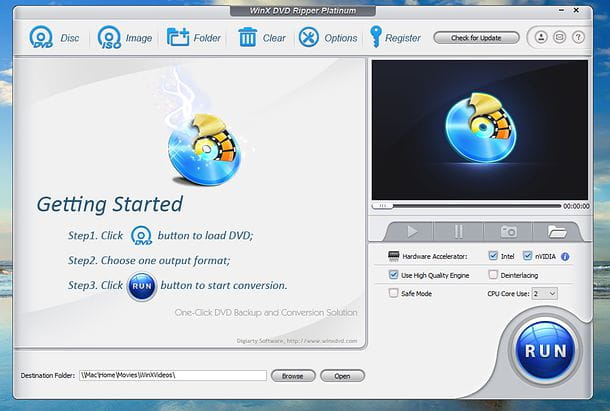Click the big blue RUN button
This screenshot has width=610, height=411.
[x=545, y=350]
